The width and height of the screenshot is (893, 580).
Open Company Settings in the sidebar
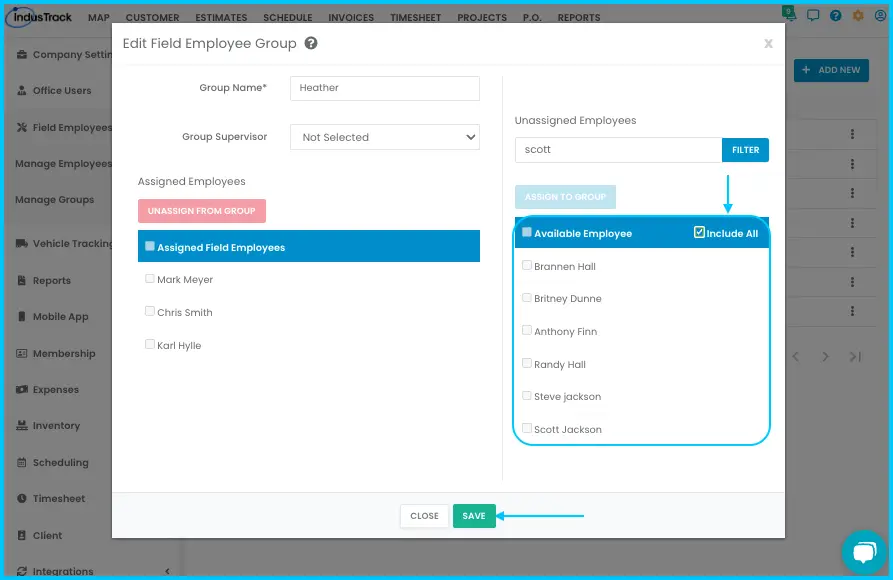pos(64,55)
